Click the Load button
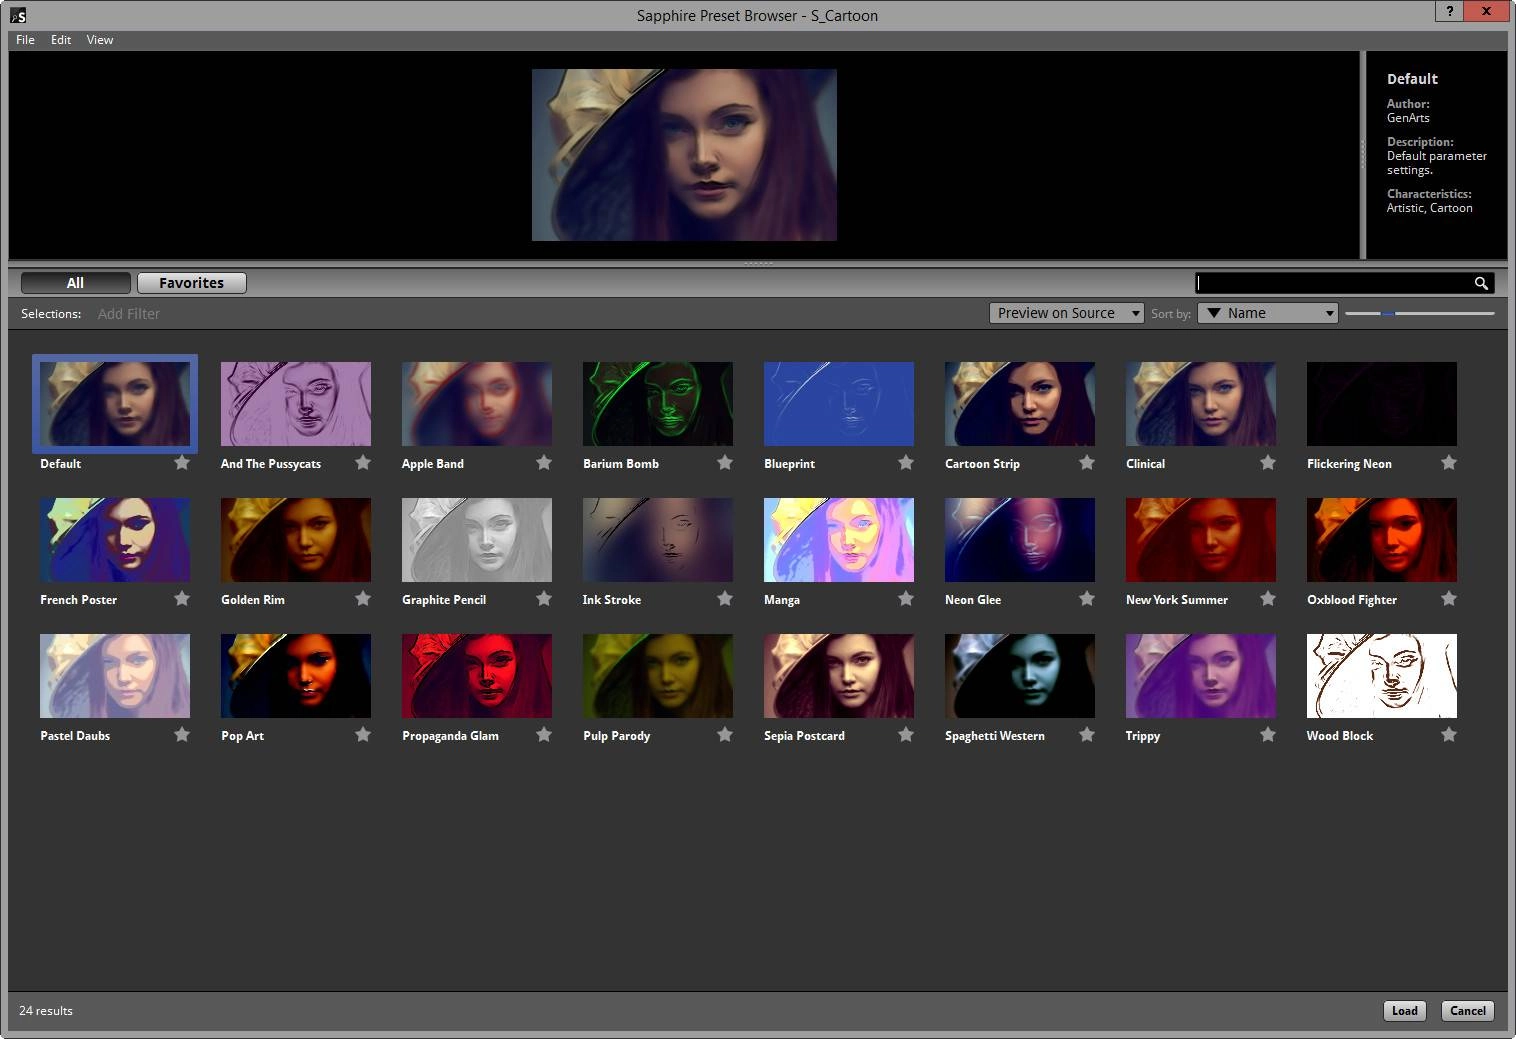Screen dimensions: 1516x1039 (x=1405, y=1011)
